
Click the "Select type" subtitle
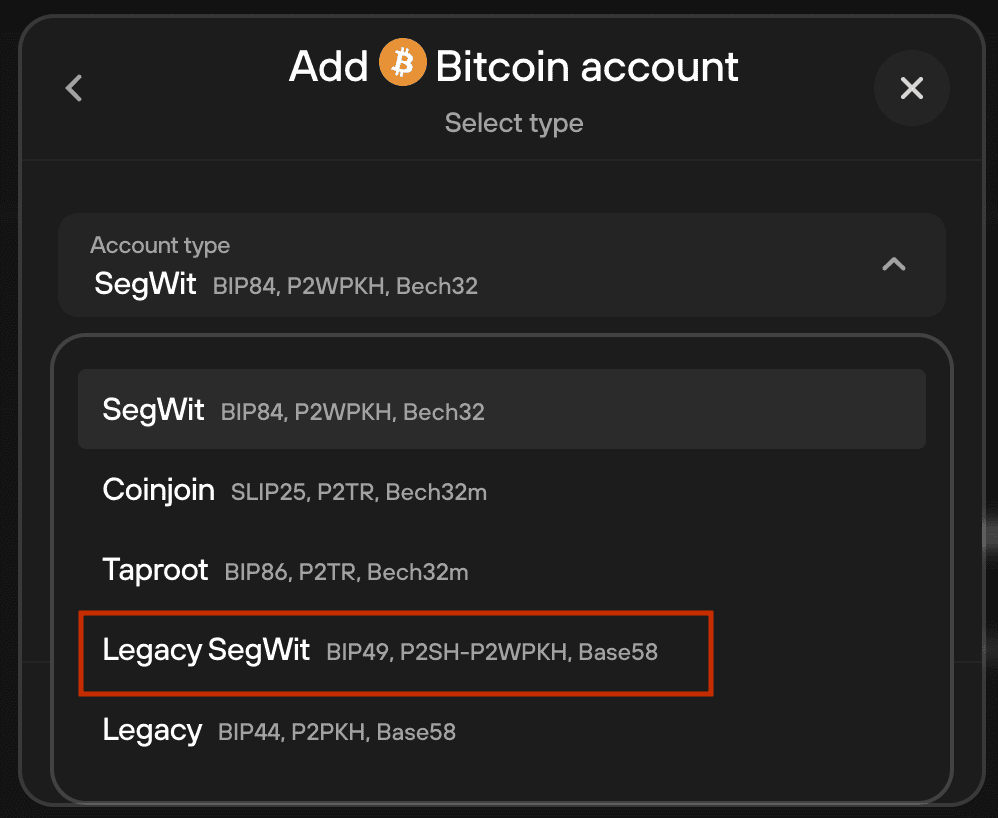514,123
